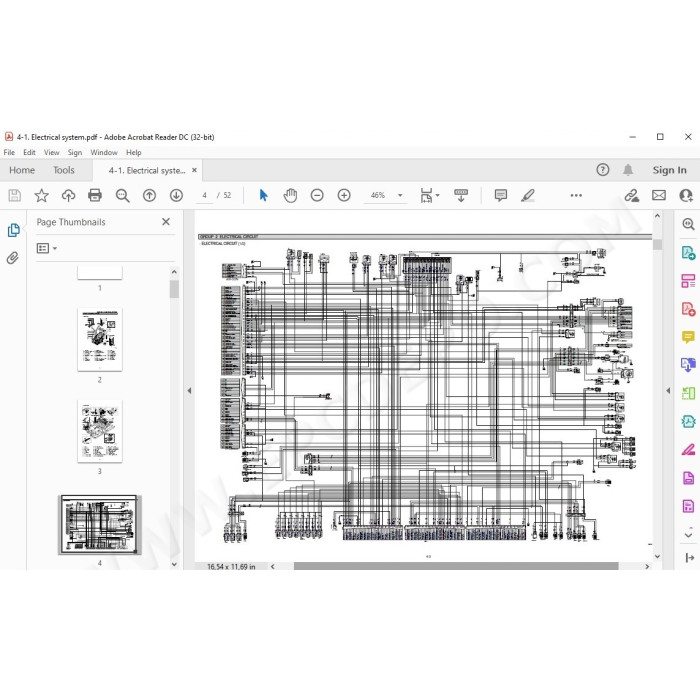Collapse the right pane with the side arrow
The height and width of the screenshot is (700, 700).
coord(668,391)
